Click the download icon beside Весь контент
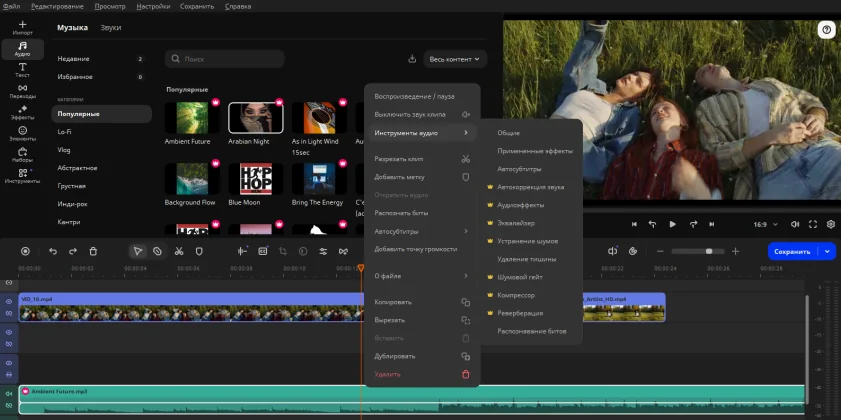The image size is (841, 420). coord(412,59)
